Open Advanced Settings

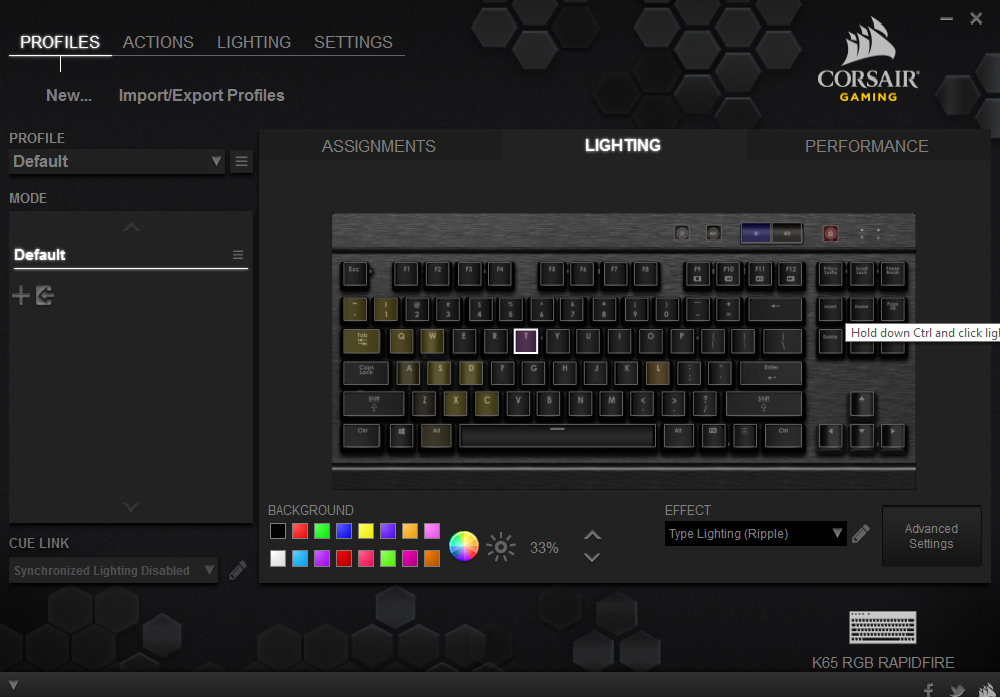[x=931, y=536]
